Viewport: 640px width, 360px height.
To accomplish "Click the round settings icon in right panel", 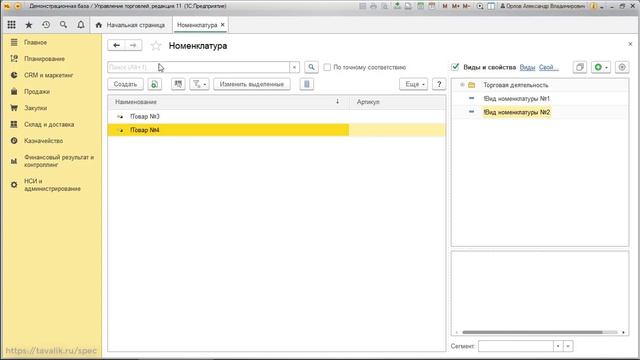I will coord(622,67).
